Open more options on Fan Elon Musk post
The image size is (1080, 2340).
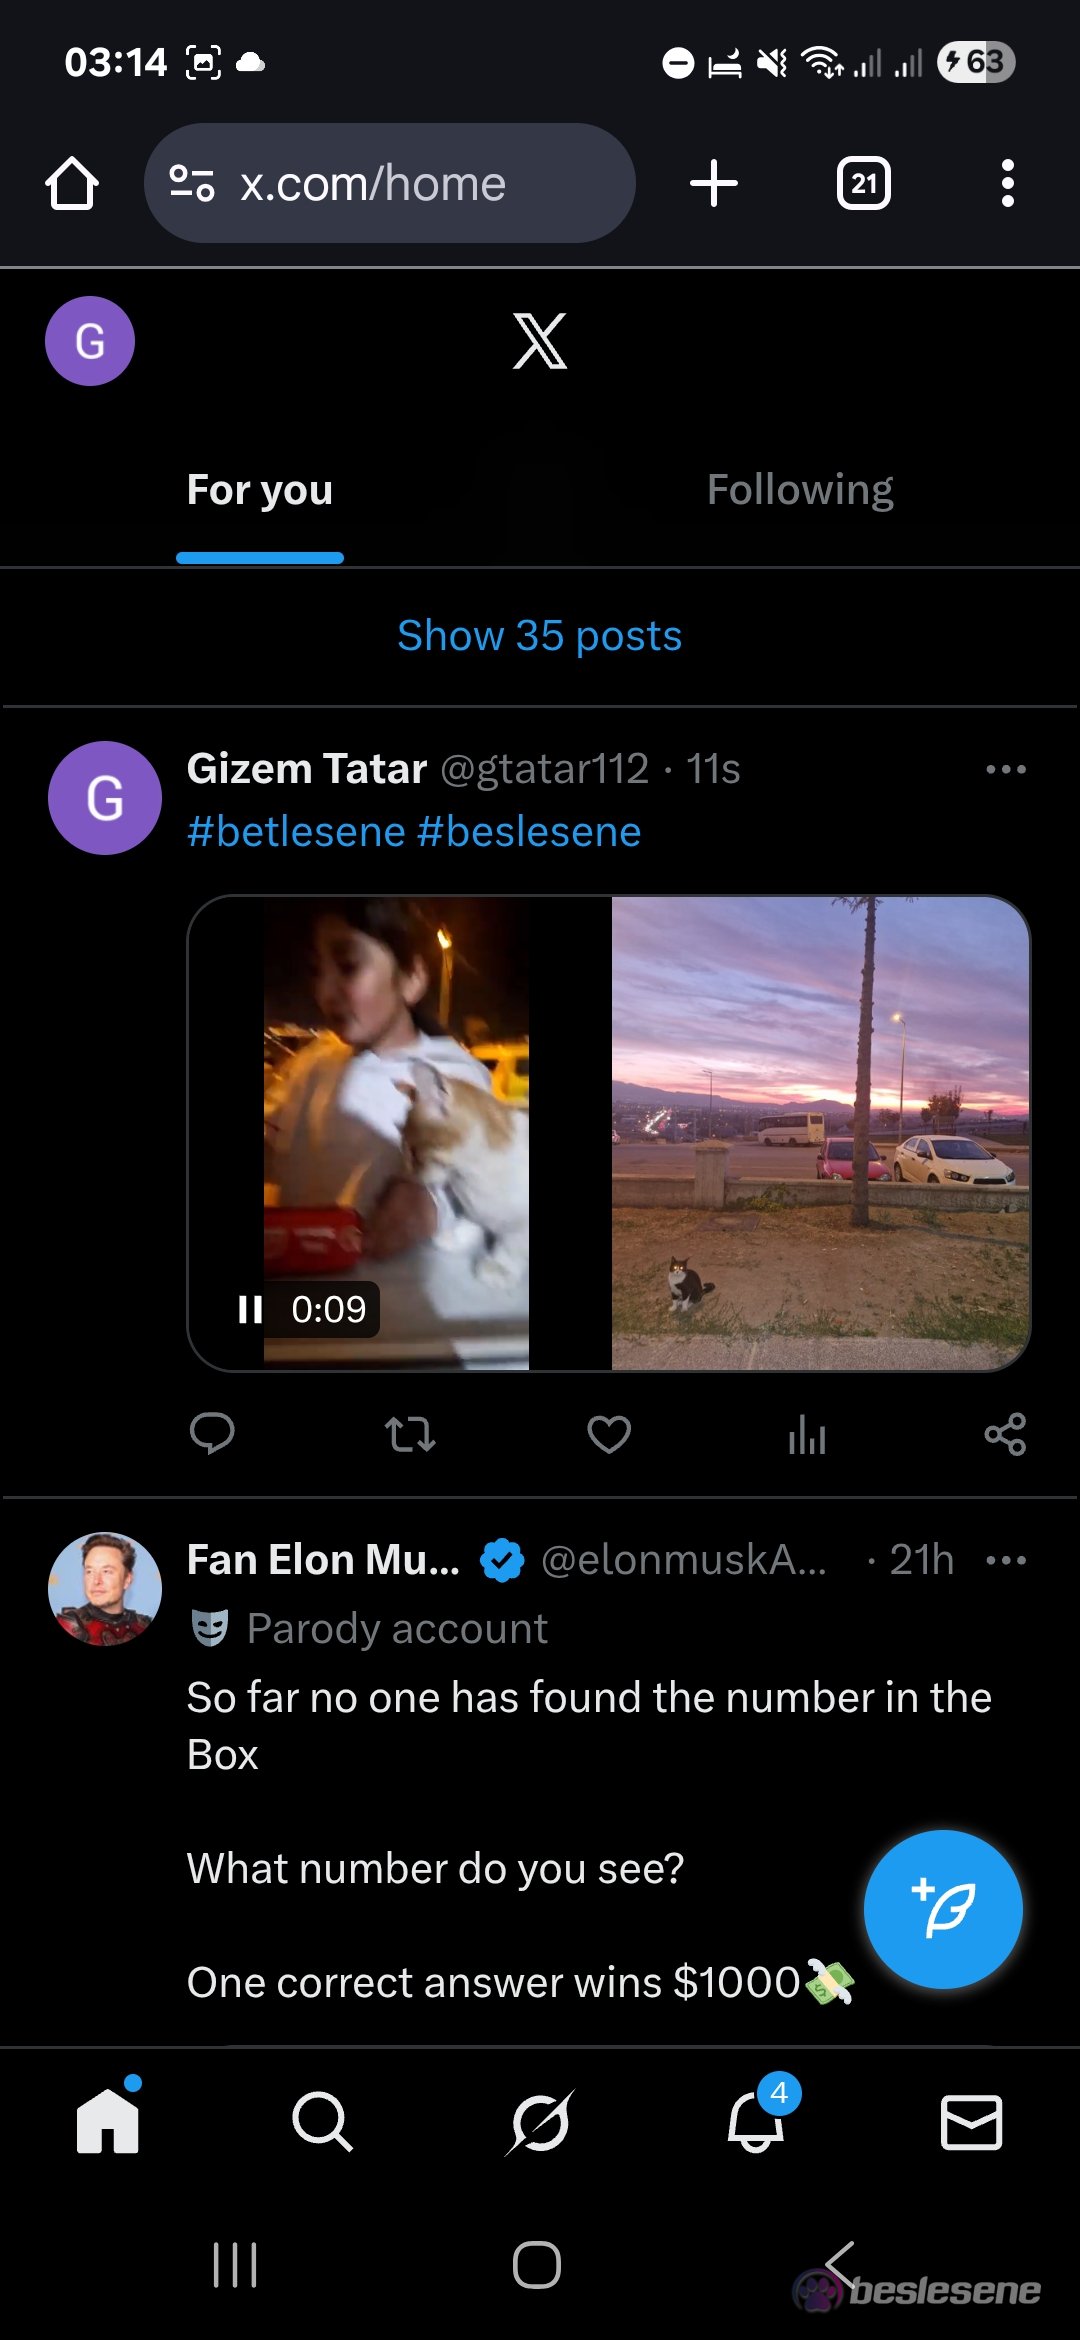pos(1005,1560)
